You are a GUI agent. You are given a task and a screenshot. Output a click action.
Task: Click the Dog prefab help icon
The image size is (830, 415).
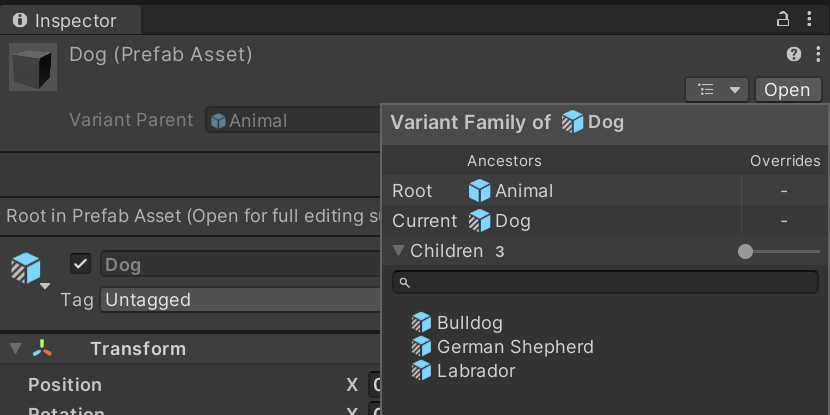pos(794,54)
